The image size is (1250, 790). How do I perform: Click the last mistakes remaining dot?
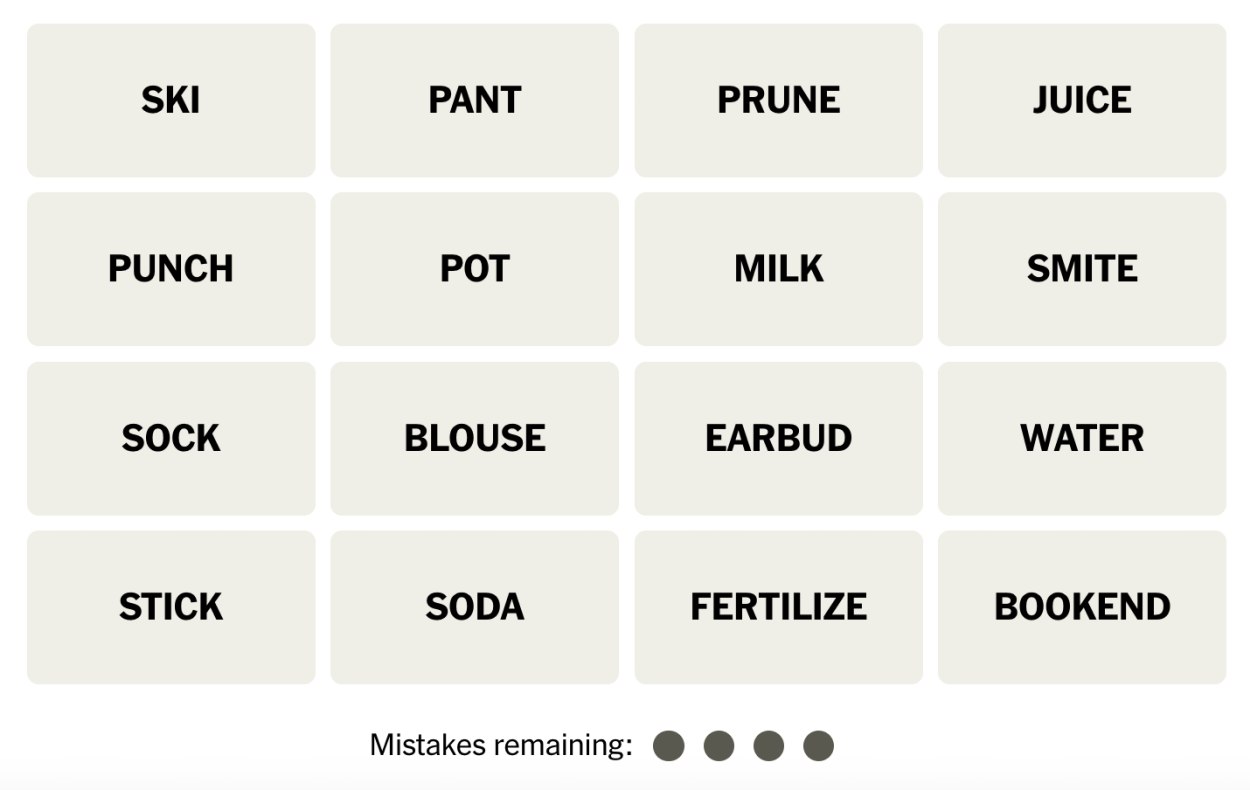tap(818, 746)
